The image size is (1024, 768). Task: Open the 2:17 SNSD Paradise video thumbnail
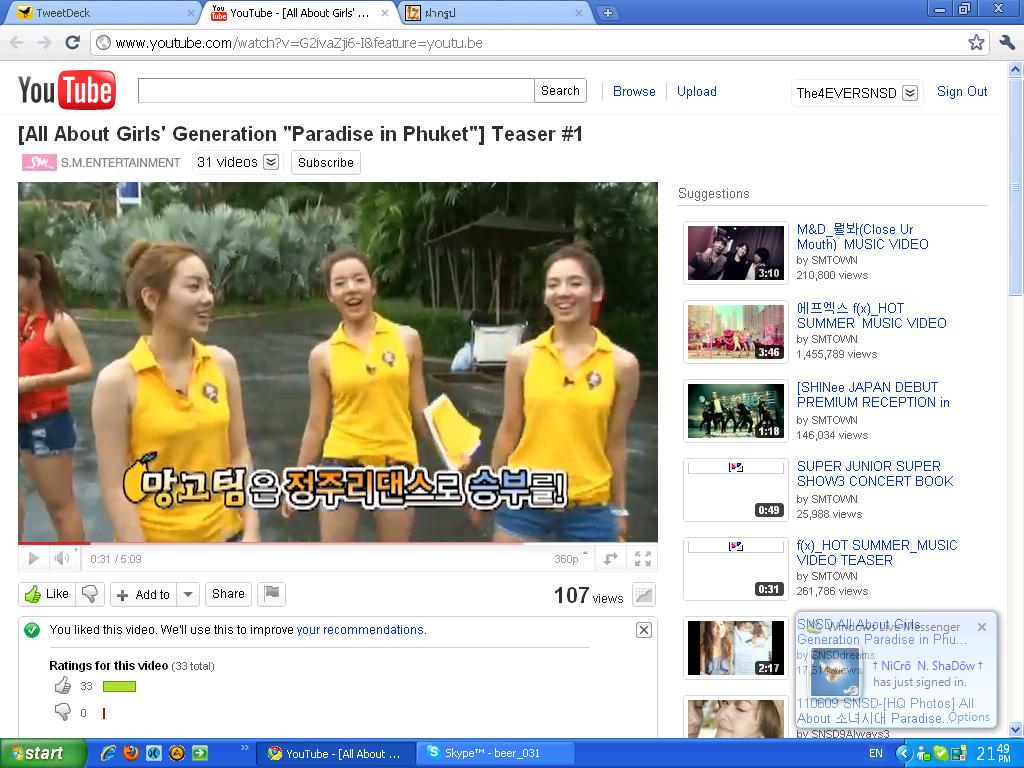[736, 648]
